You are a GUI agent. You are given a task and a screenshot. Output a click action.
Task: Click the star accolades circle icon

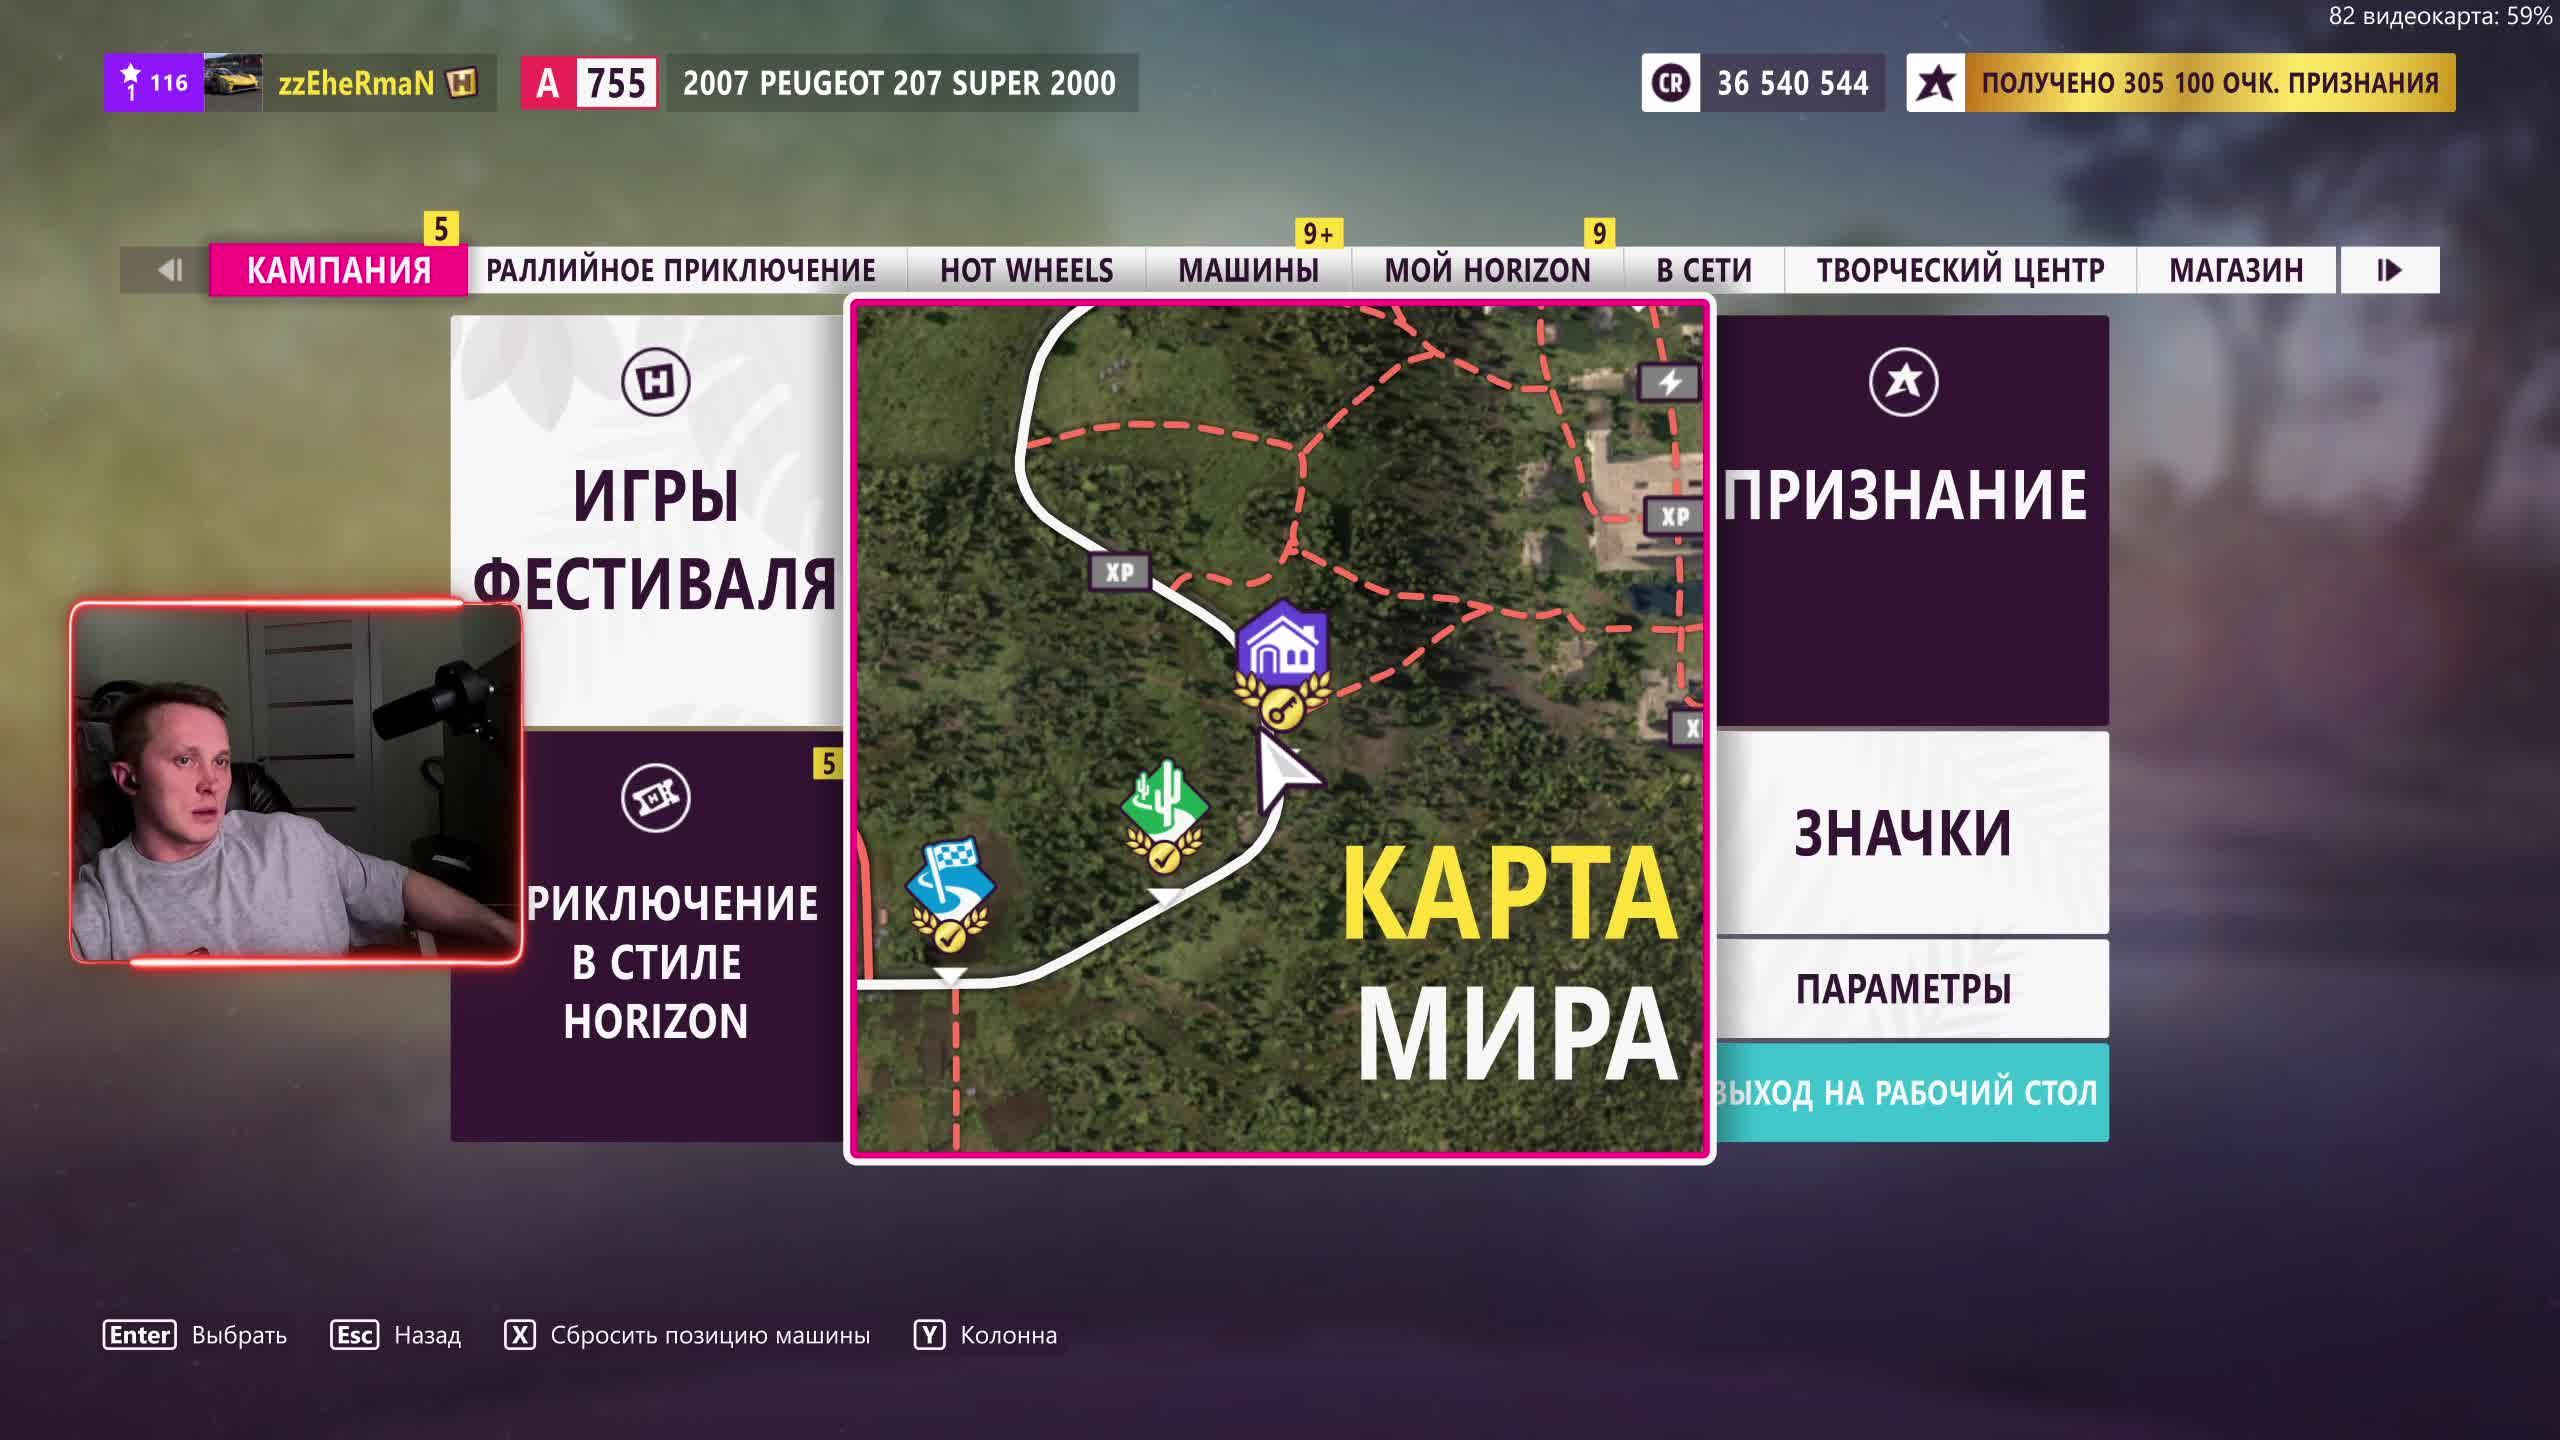(1903, 382)
